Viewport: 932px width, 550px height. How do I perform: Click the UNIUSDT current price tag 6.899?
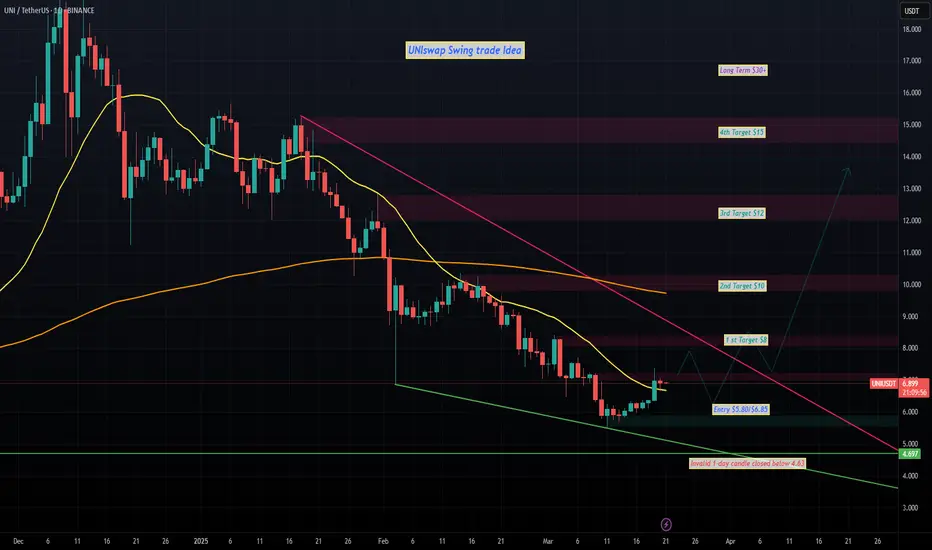coord(899,388)
